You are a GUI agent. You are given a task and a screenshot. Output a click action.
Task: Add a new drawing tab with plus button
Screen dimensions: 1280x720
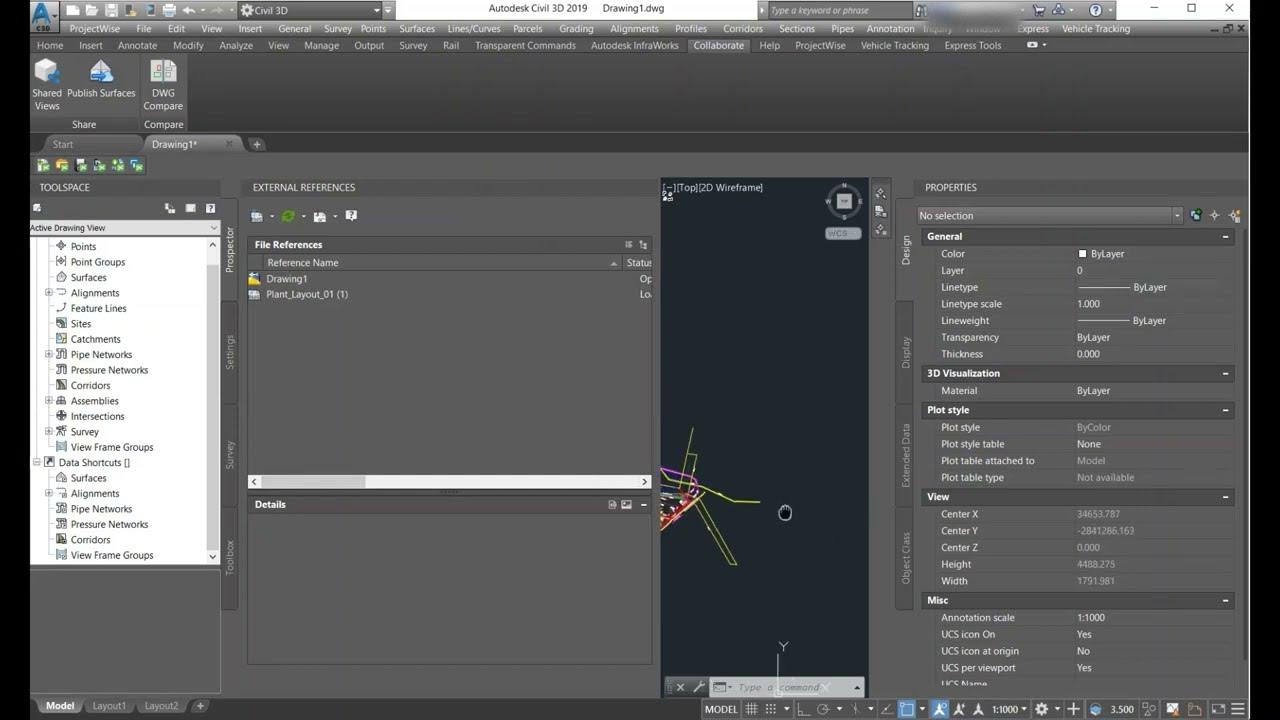(x=257, y=144)
